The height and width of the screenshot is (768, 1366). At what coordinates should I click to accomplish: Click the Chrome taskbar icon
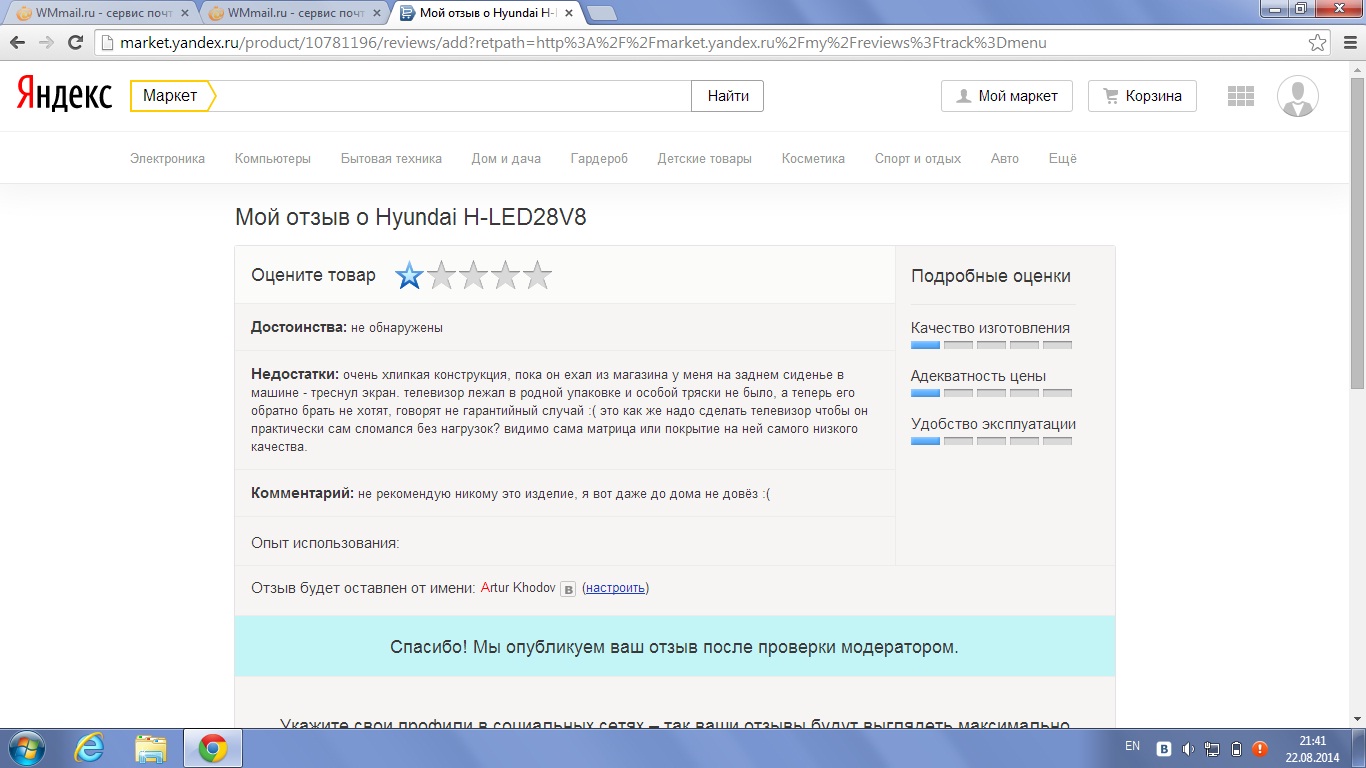pos(211,748)
